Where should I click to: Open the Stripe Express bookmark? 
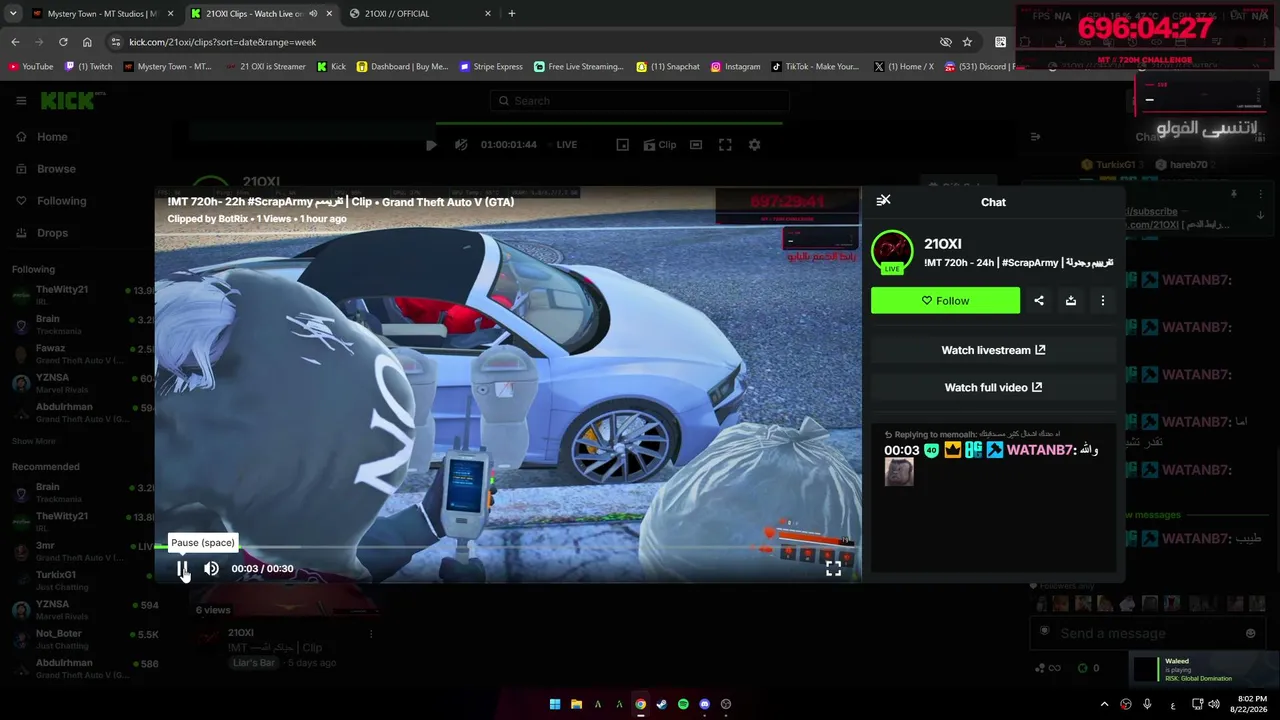(491, 67)
